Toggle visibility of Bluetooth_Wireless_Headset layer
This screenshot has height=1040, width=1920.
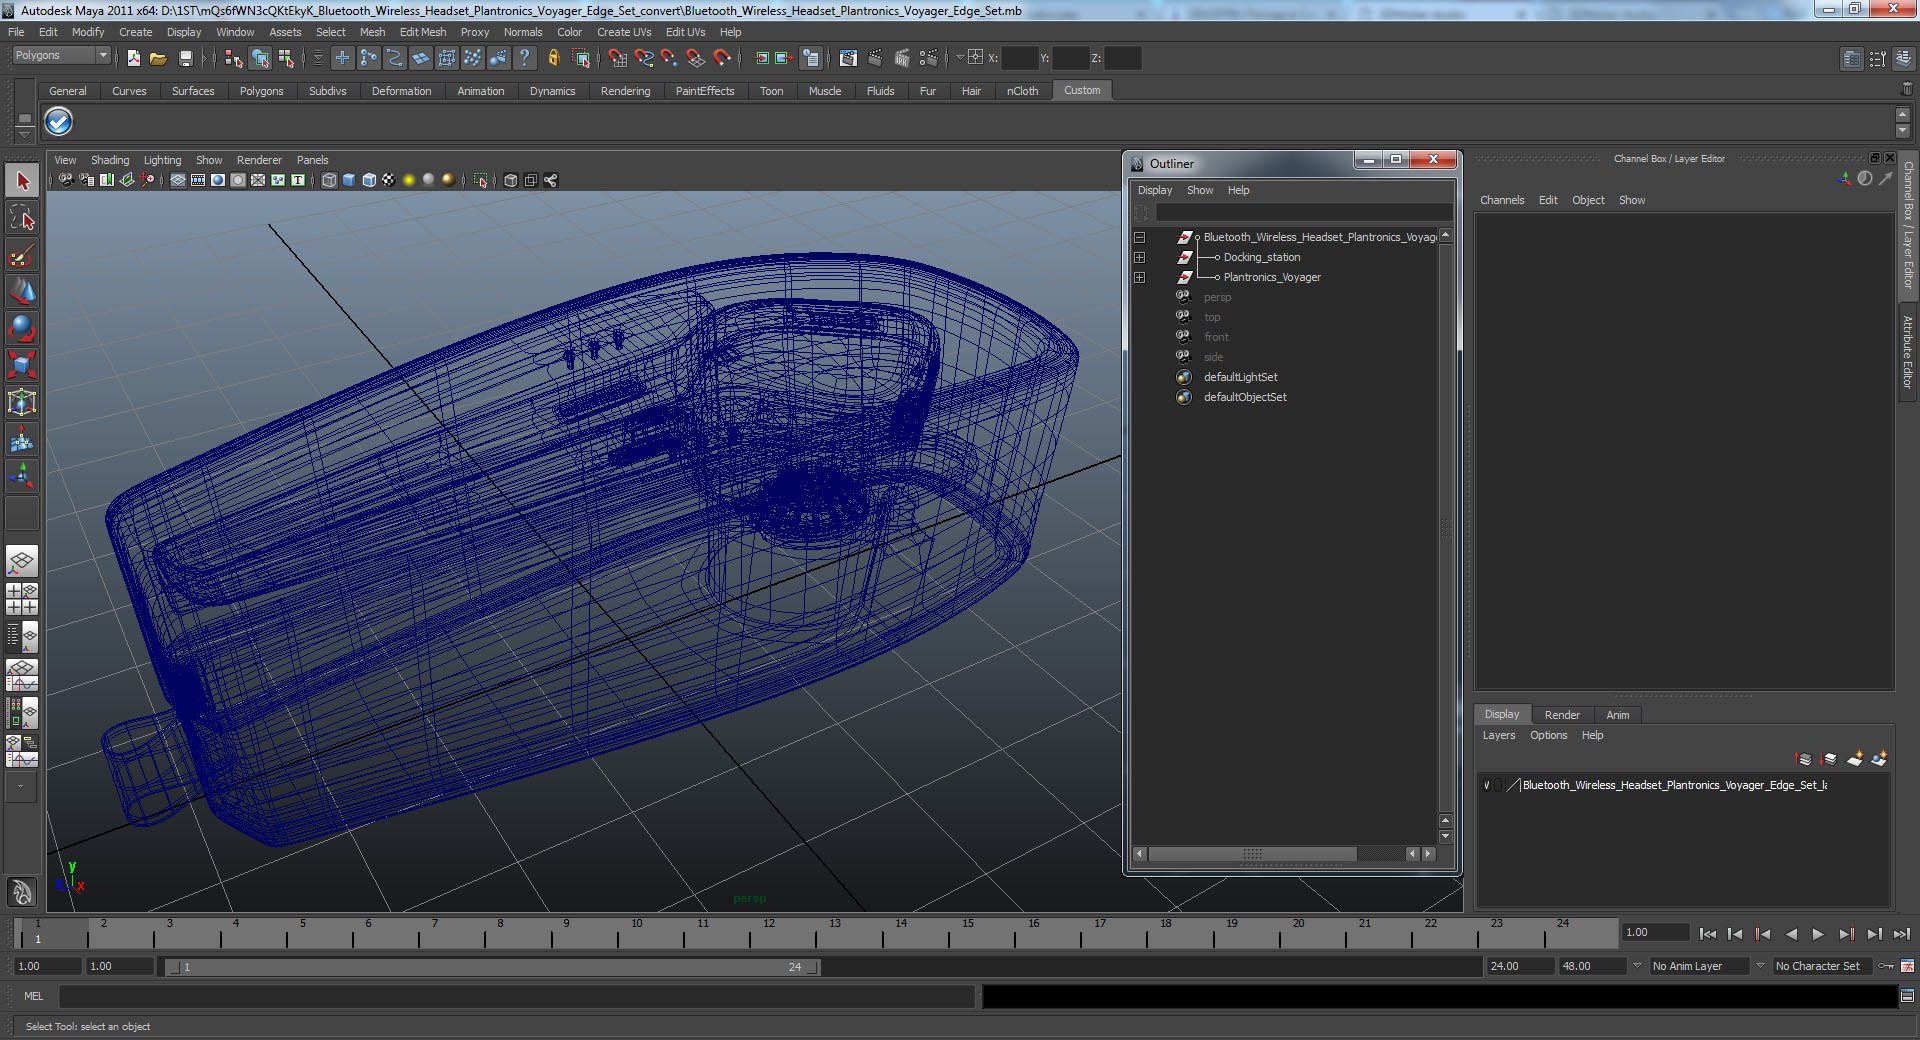pos(1487,785)
